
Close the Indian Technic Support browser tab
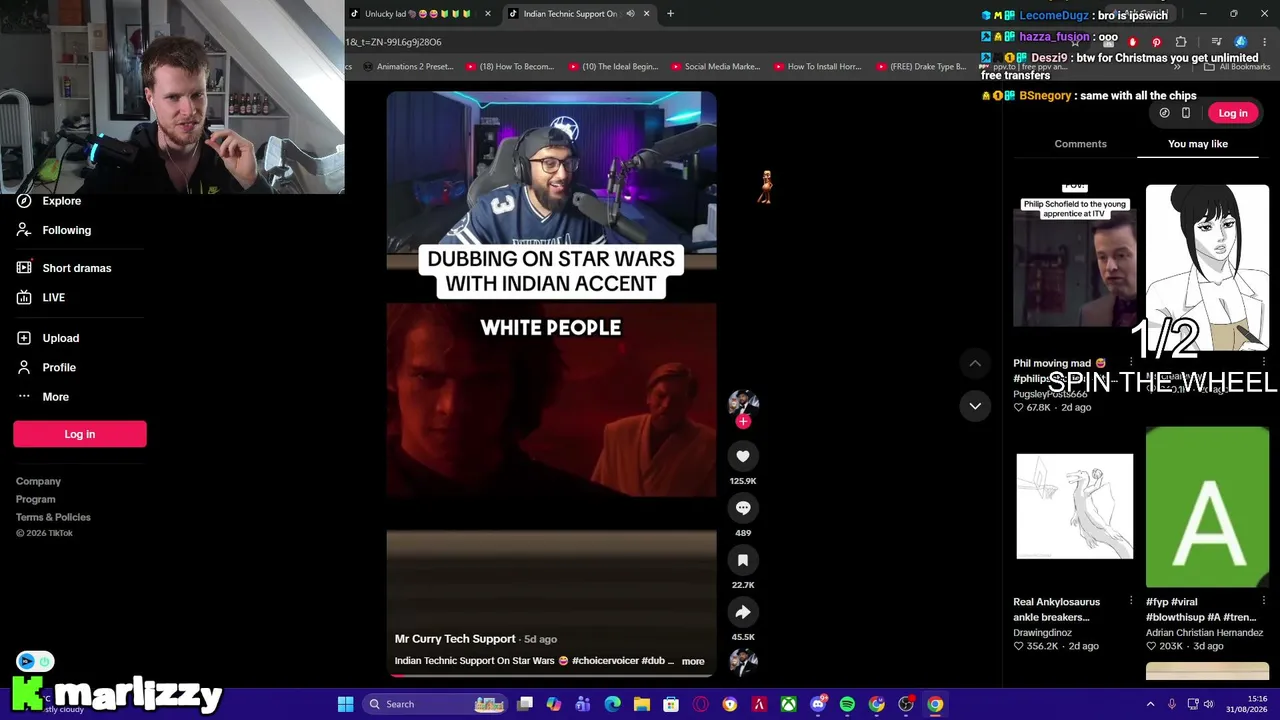(646, 14)
